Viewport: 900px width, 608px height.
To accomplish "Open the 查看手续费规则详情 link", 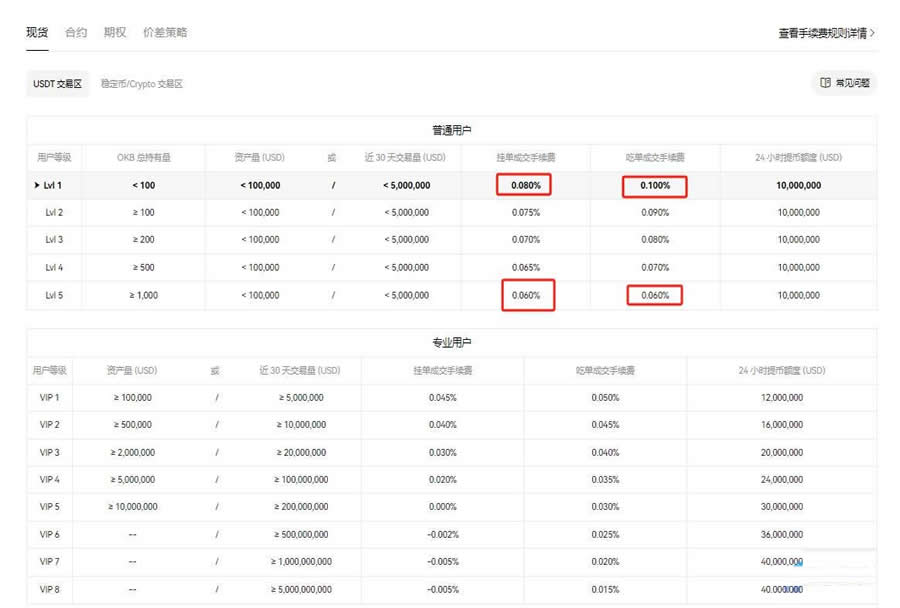I will 822,33.
